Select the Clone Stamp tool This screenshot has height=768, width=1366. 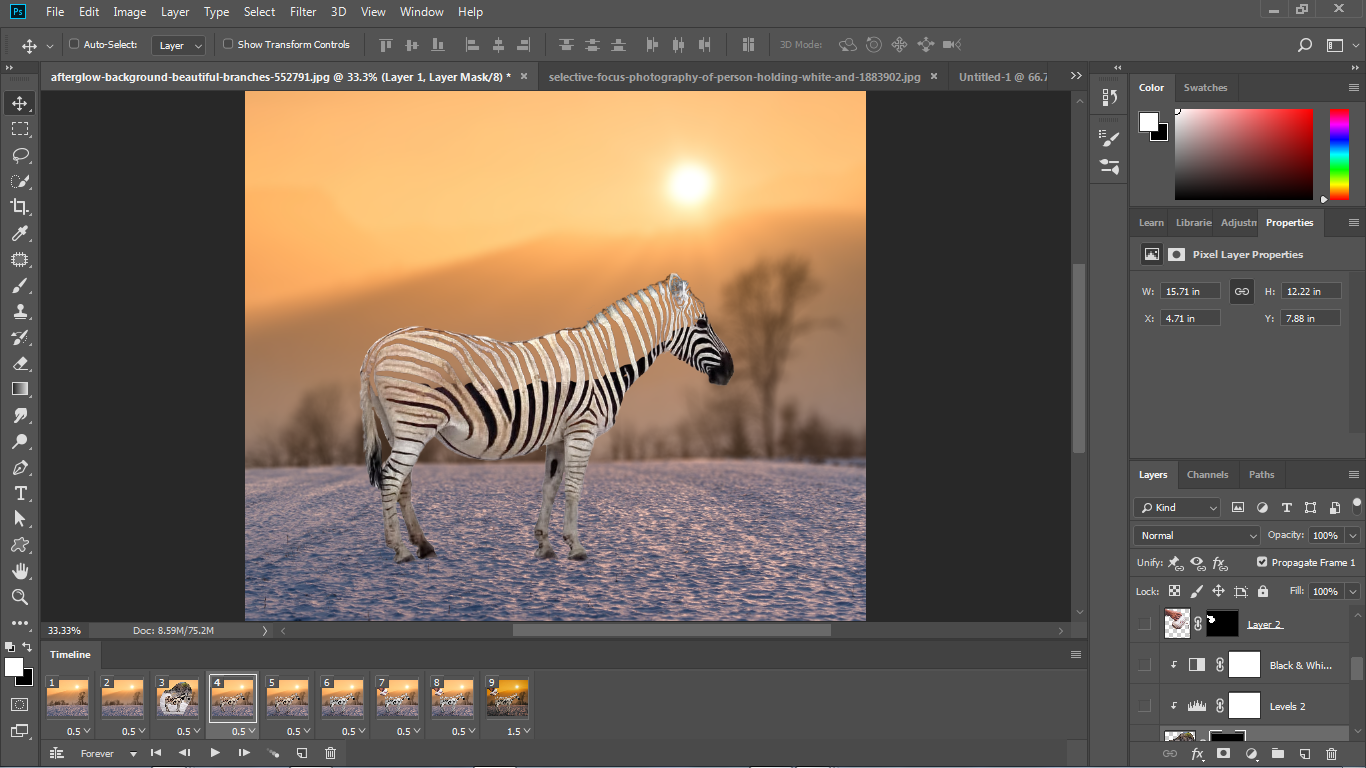20,311
